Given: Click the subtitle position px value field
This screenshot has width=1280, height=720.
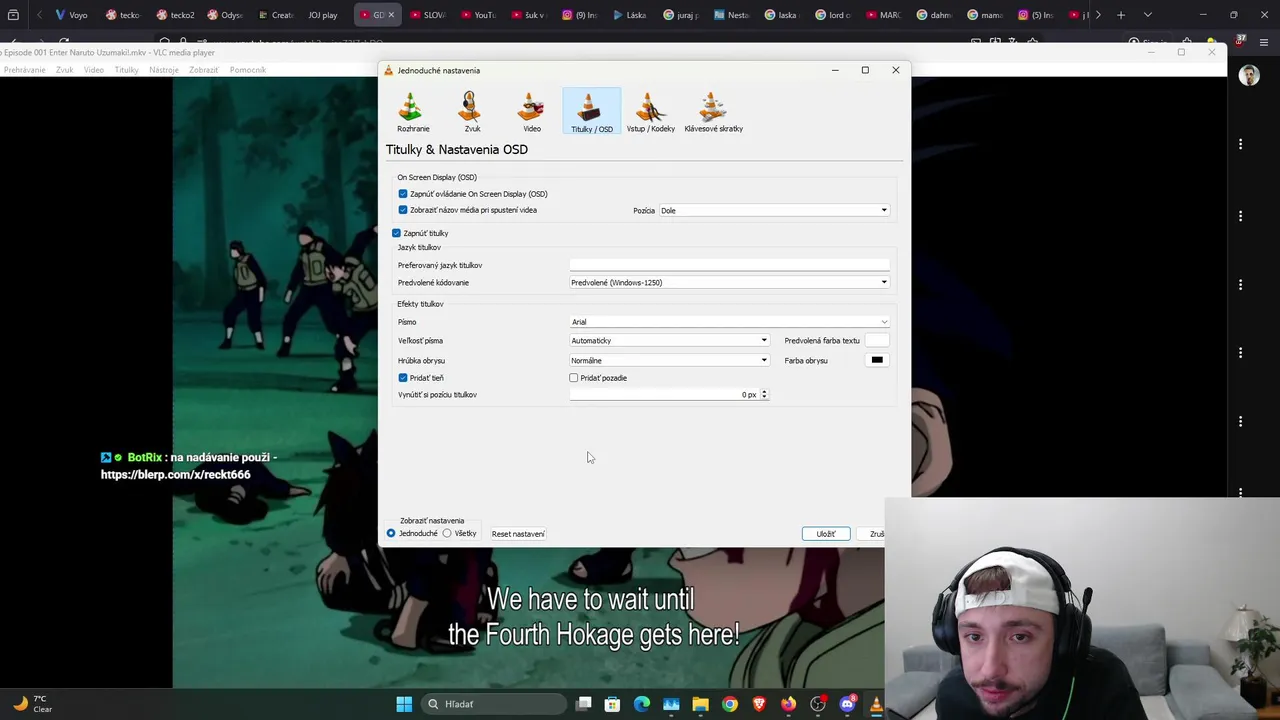Looking at the screenshot, I should [x=664, y=394].
